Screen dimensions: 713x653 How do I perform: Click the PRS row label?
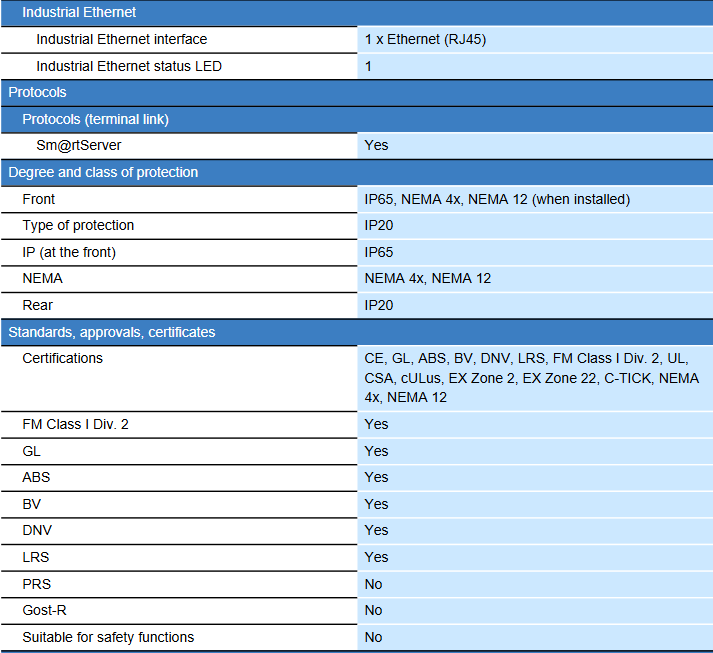[x=37, y=584]
